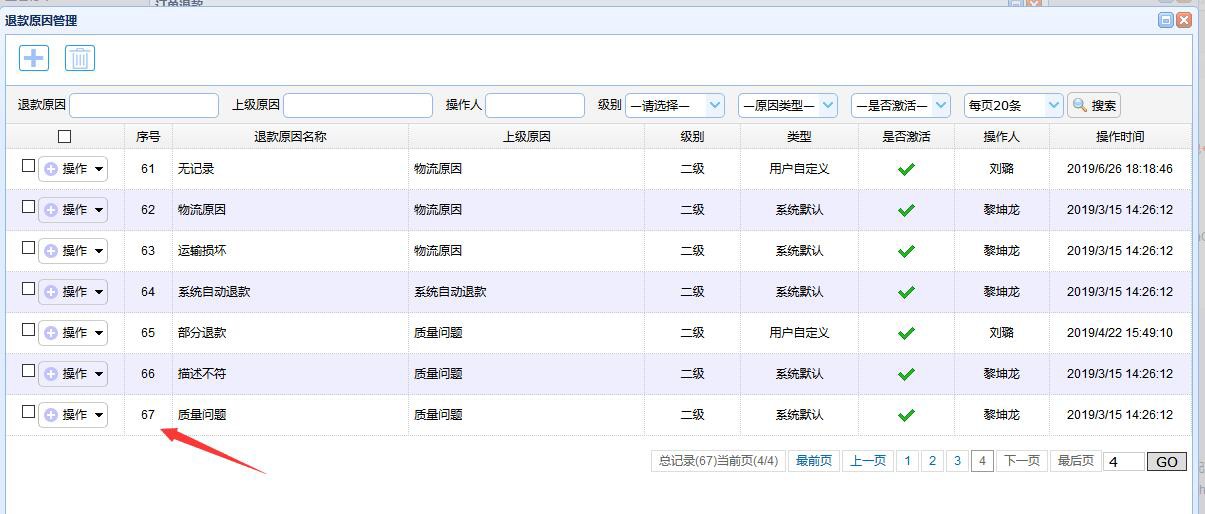1205x514 pixels.
Task: Open the 操作 dropdown for row 66
Action: tap(73, 374)
